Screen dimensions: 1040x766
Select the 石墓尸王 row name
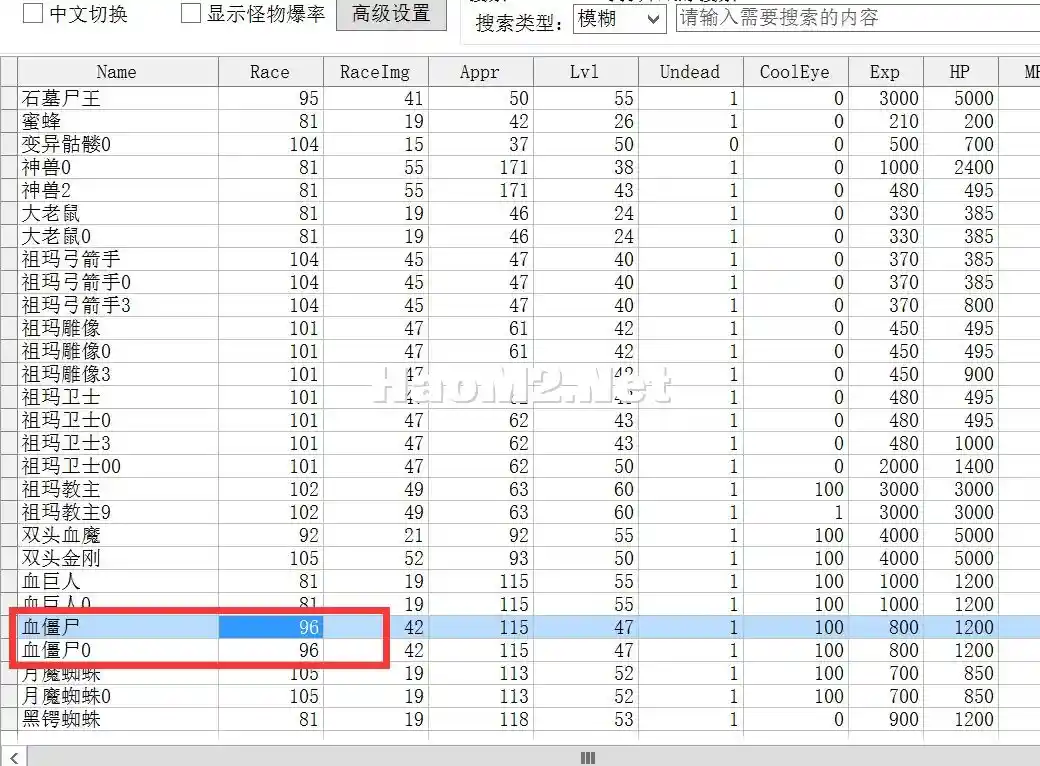point(117,98)
